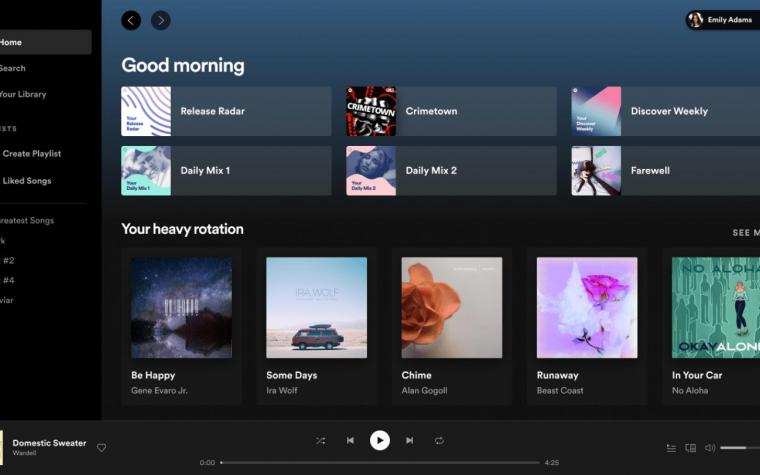Click the Your heavy rotation heading
Viewport: 760px width, 475px height.
pyautogui.click(x=182, y=229)
